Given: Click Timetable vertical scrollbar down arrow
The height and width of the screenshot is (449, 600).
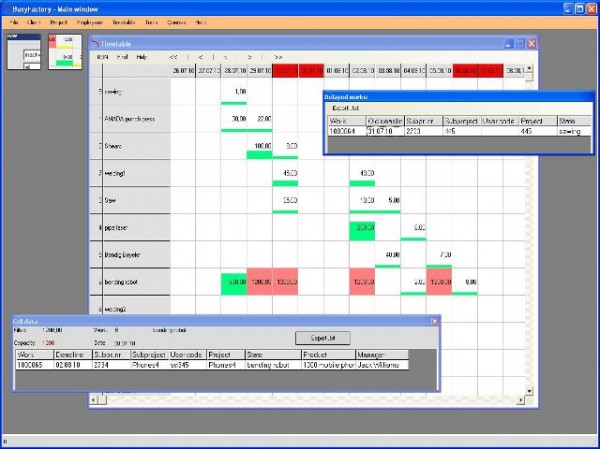Looking at the screenshot, I should click(x=529, y=391).
